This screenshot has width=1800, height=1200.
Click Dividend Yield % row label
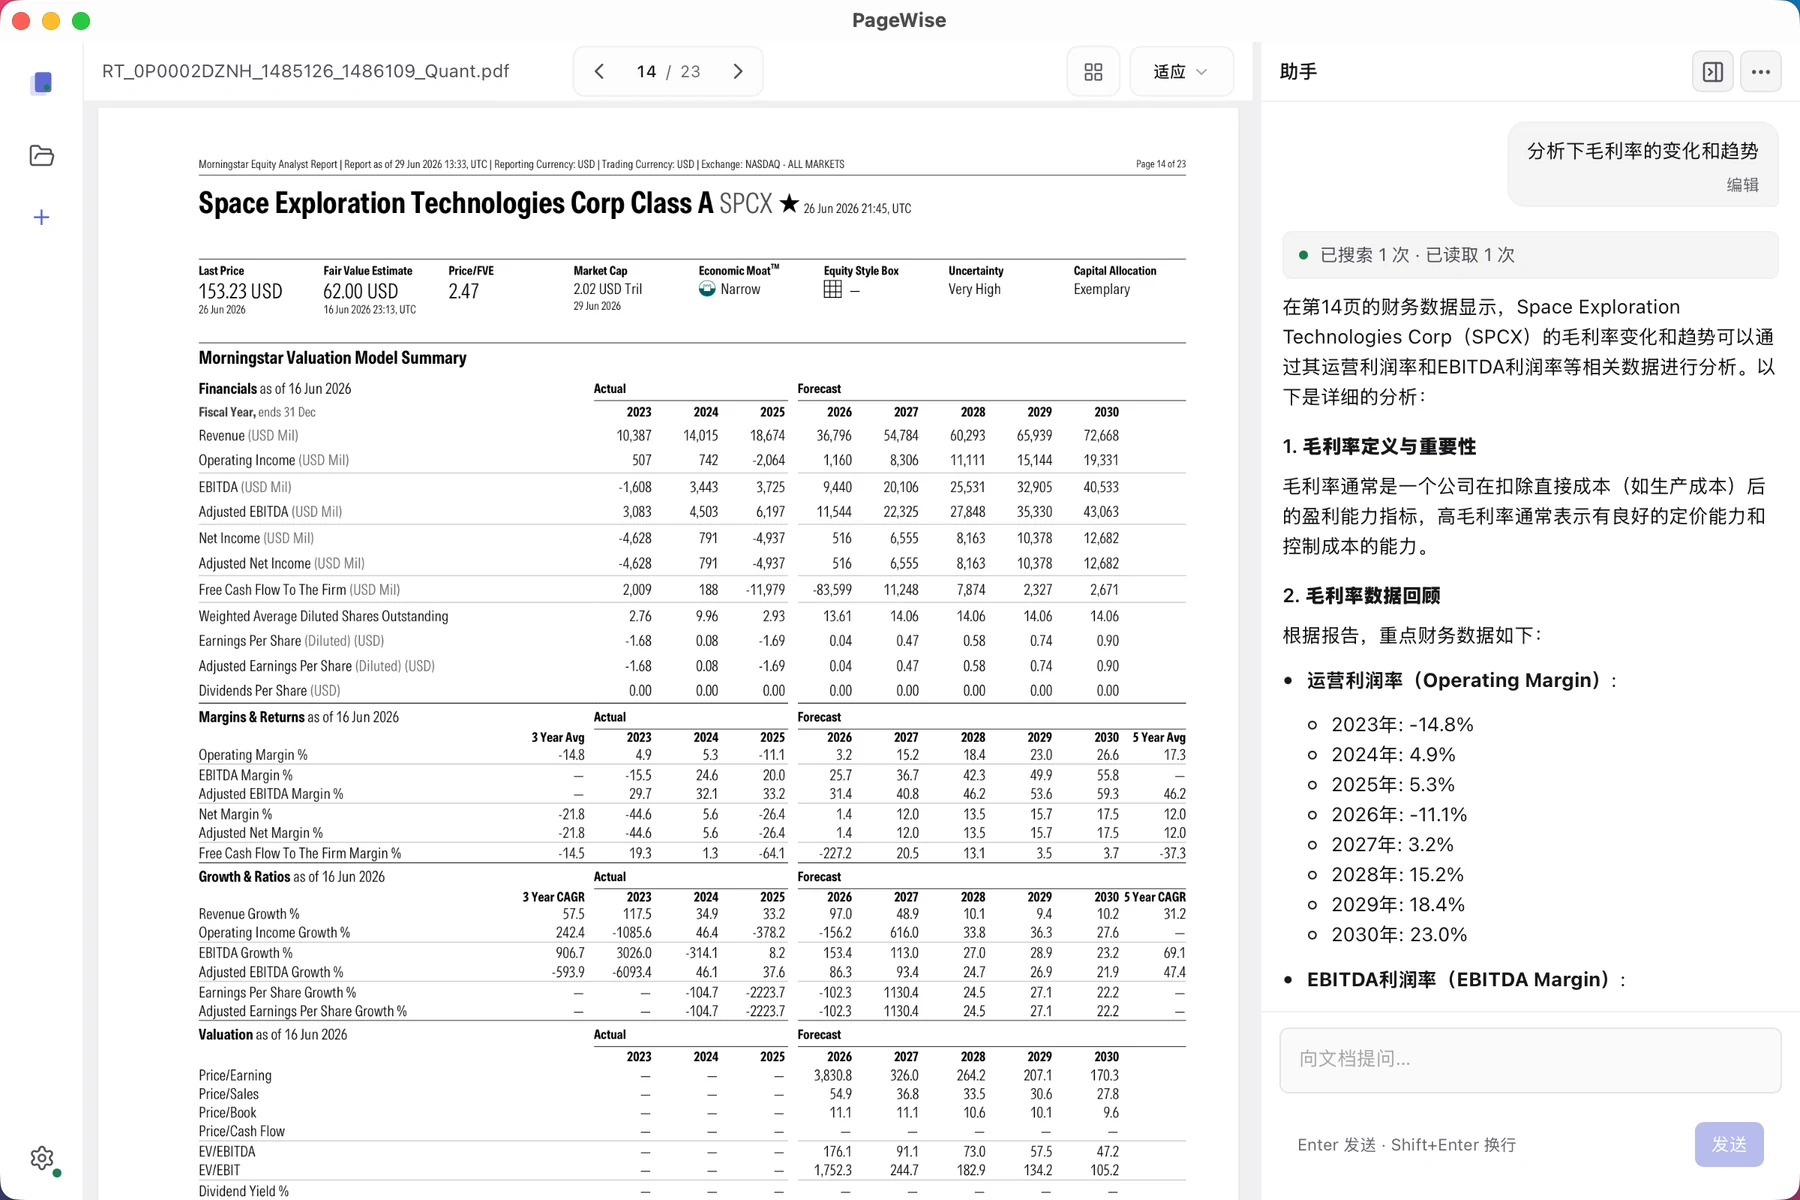[x=243, y=1191]
